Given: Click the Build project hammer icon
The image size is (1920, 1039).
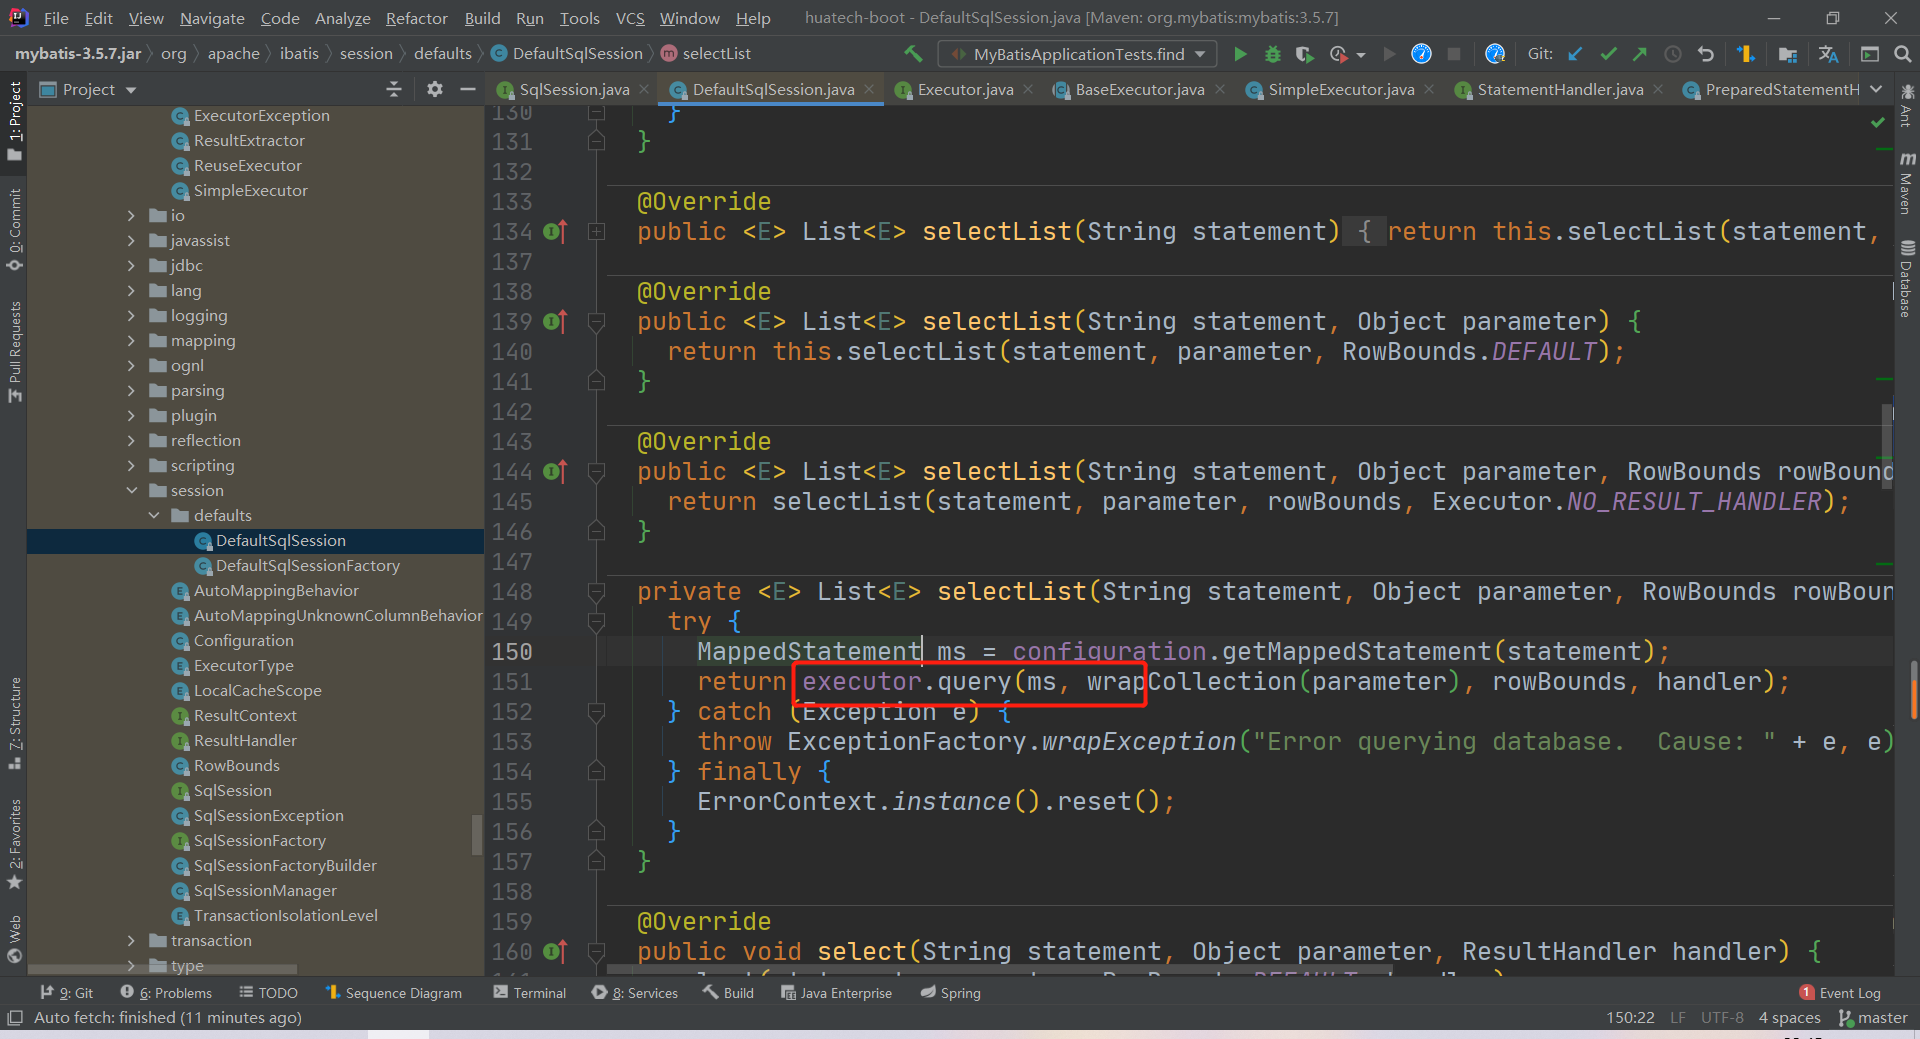Looking at the screenshot, I should (x=913, y=54).
